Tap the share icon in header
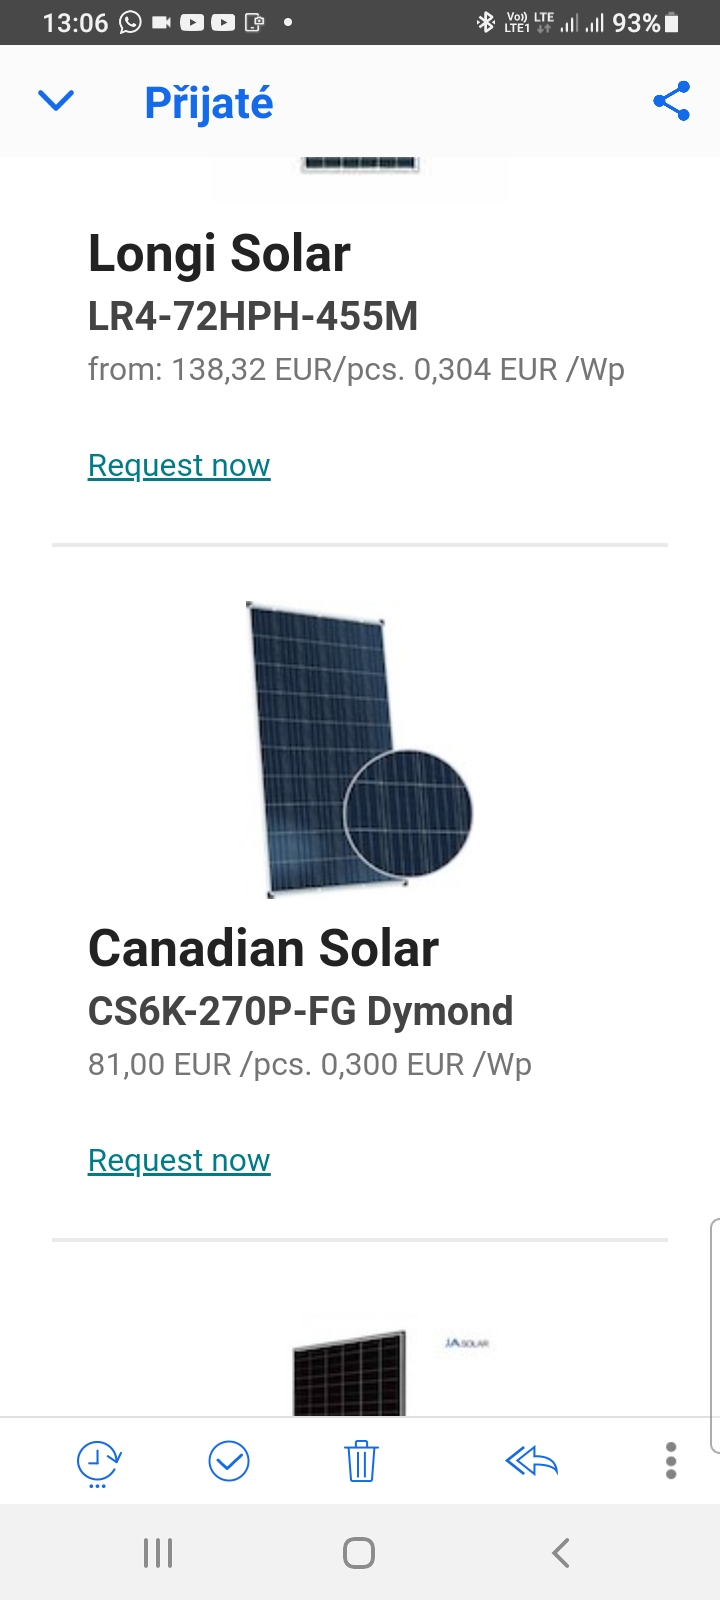Image resolution: width=720 pixels, height=1600 pixels. 671,101
